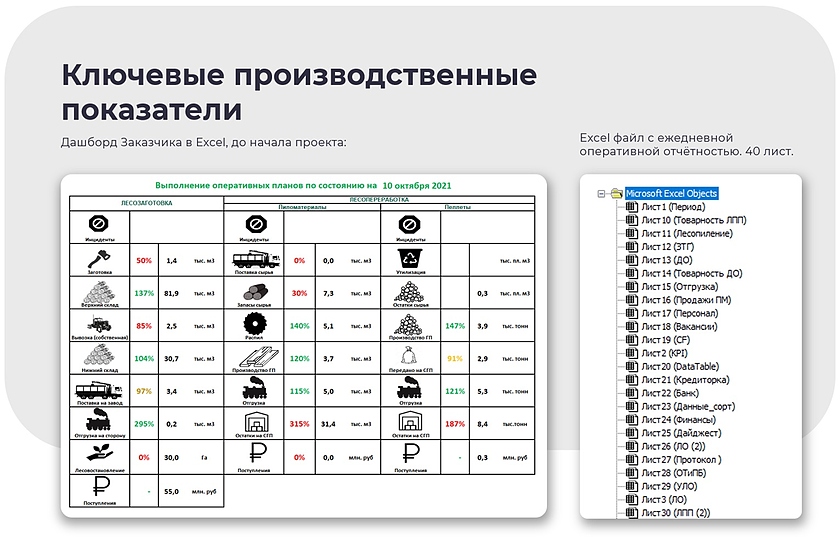Viewport: 840px width, 537px height.
Task: Collapse the Microsoft Excel Objects tree node
Action: tap(600, 194)
